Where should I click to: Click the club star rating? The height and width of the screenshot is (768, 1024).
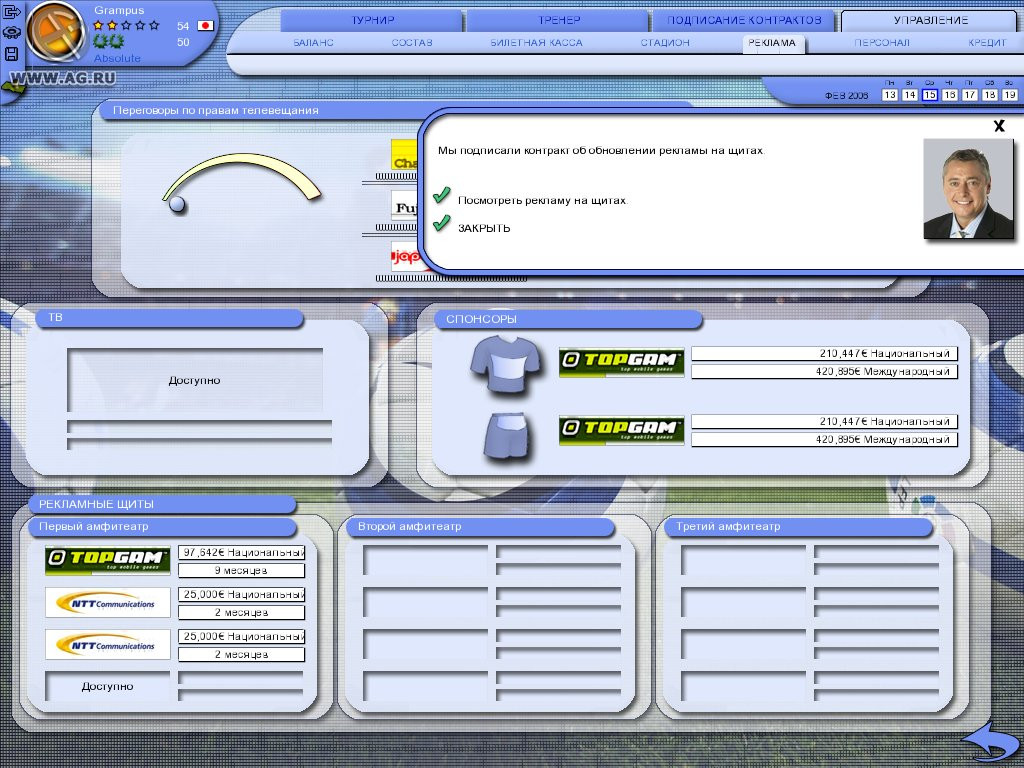[x=127, y=25]
